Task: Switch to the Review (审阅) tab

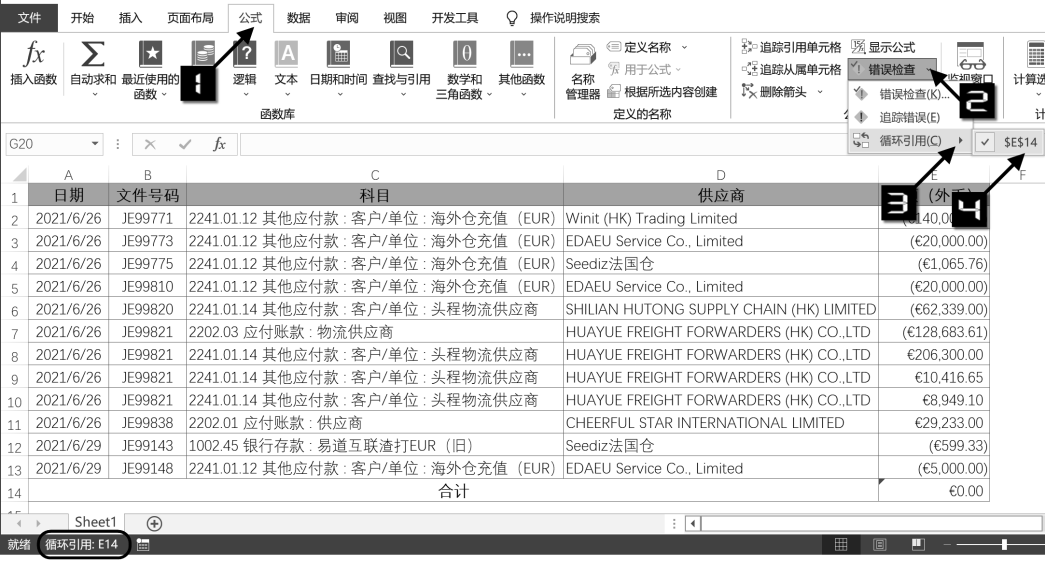Action: point(347,18)
